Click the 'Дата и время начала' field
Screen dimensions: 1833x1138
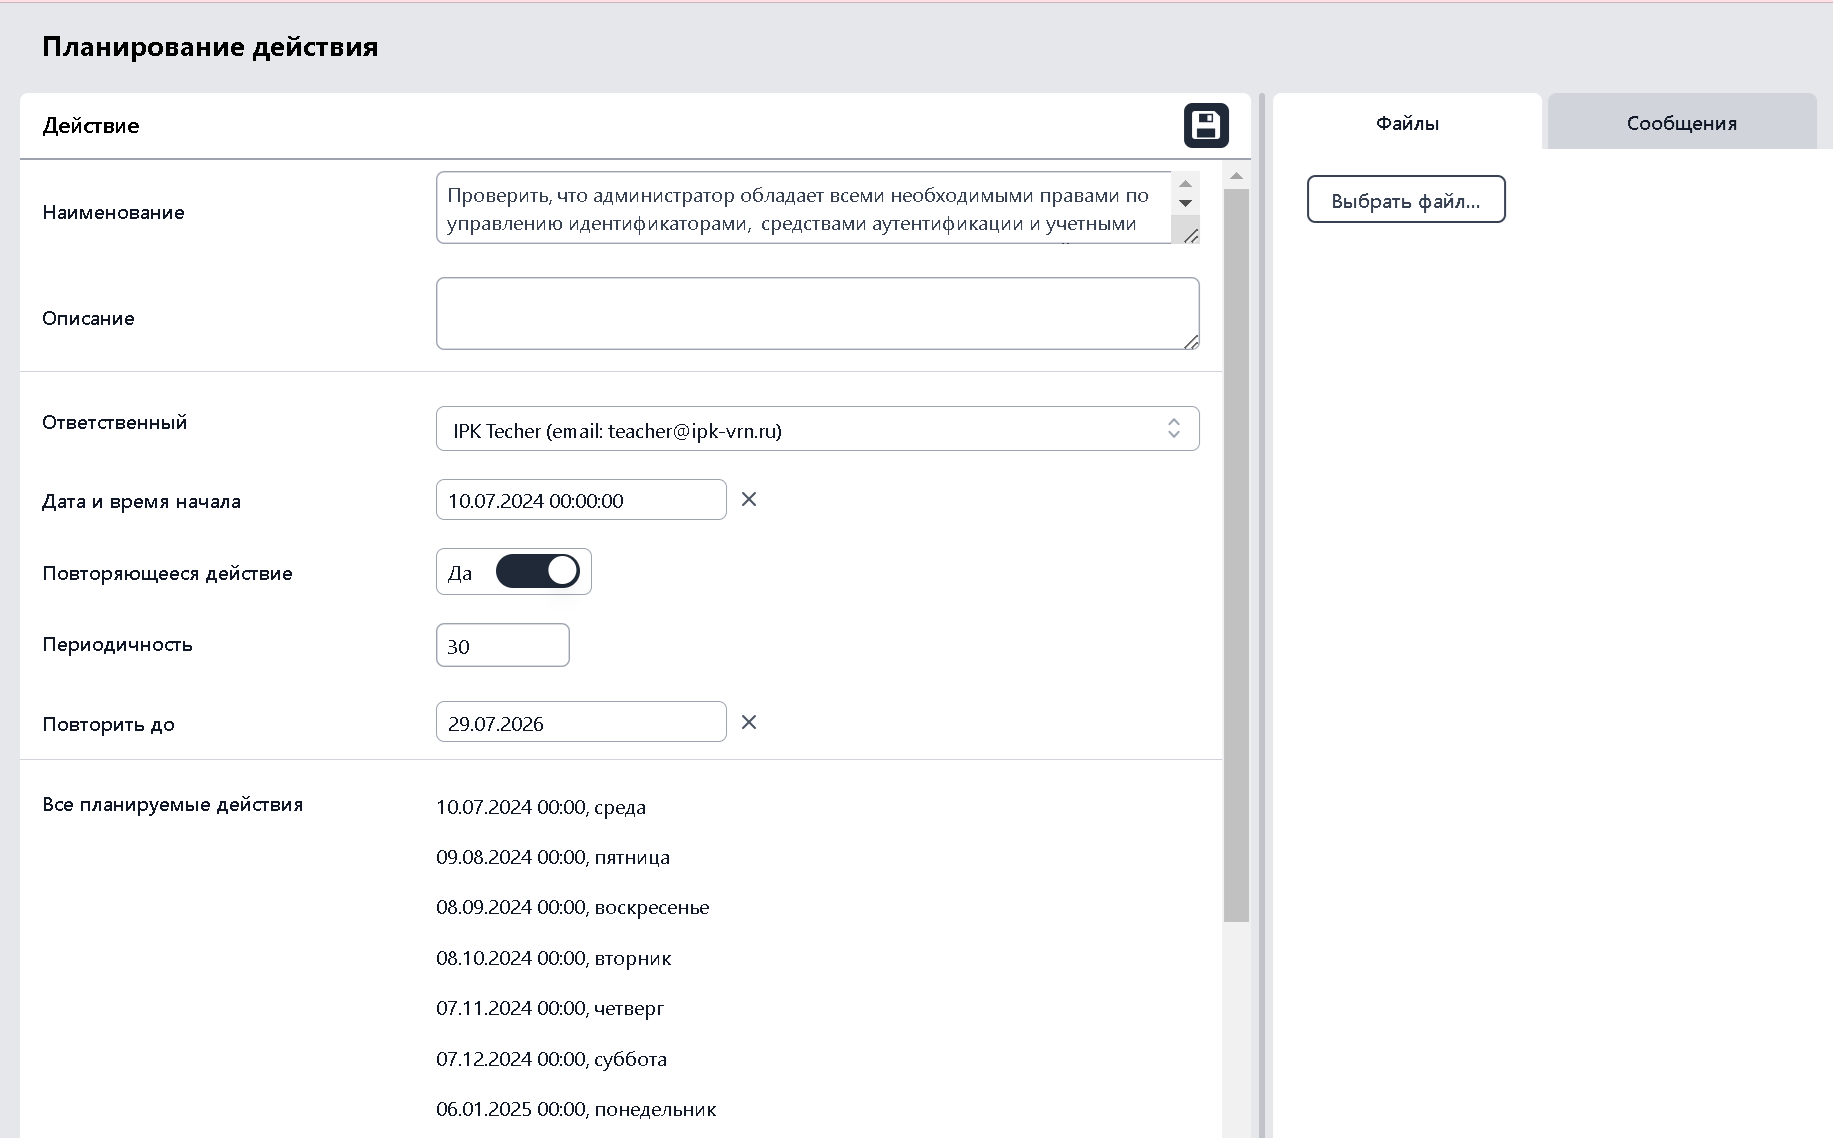point(581,500)
